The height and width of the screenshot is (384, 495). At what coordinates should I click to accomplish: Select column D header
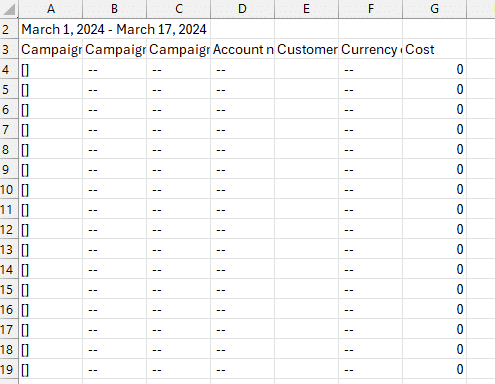[x=242, y=9]
